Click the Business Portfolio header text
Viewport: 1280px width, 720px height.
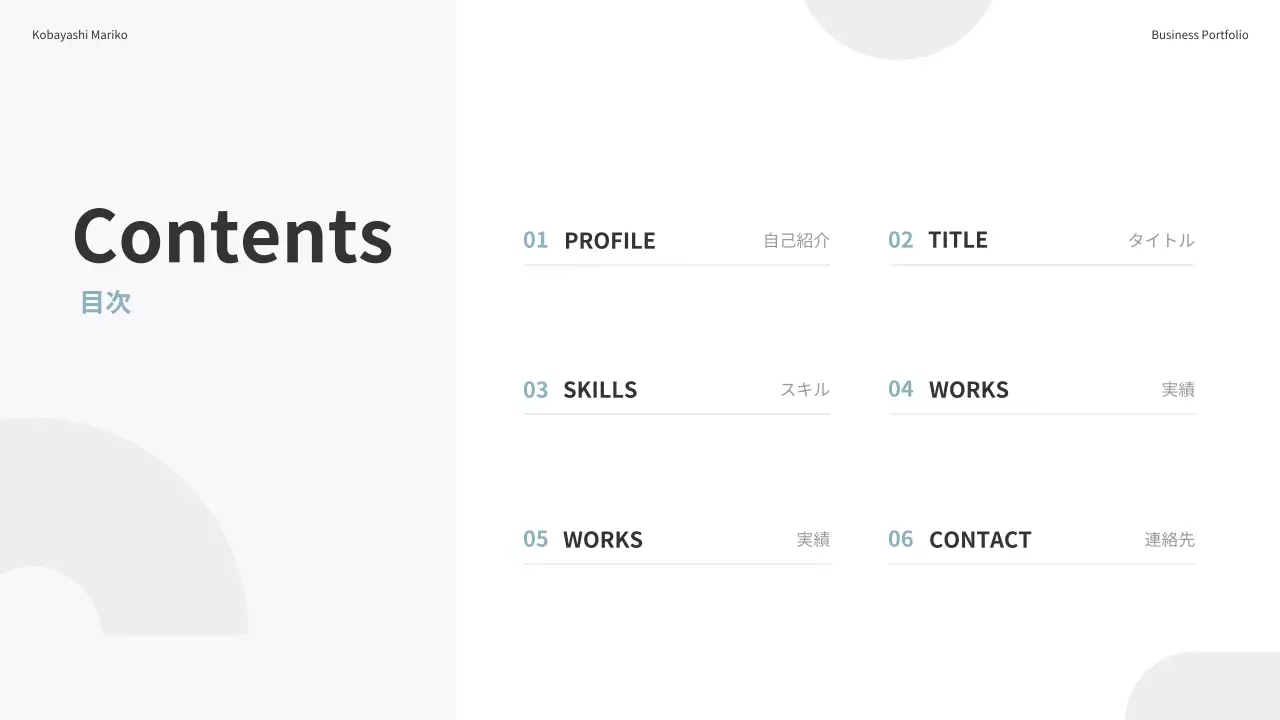point(1199,35)
